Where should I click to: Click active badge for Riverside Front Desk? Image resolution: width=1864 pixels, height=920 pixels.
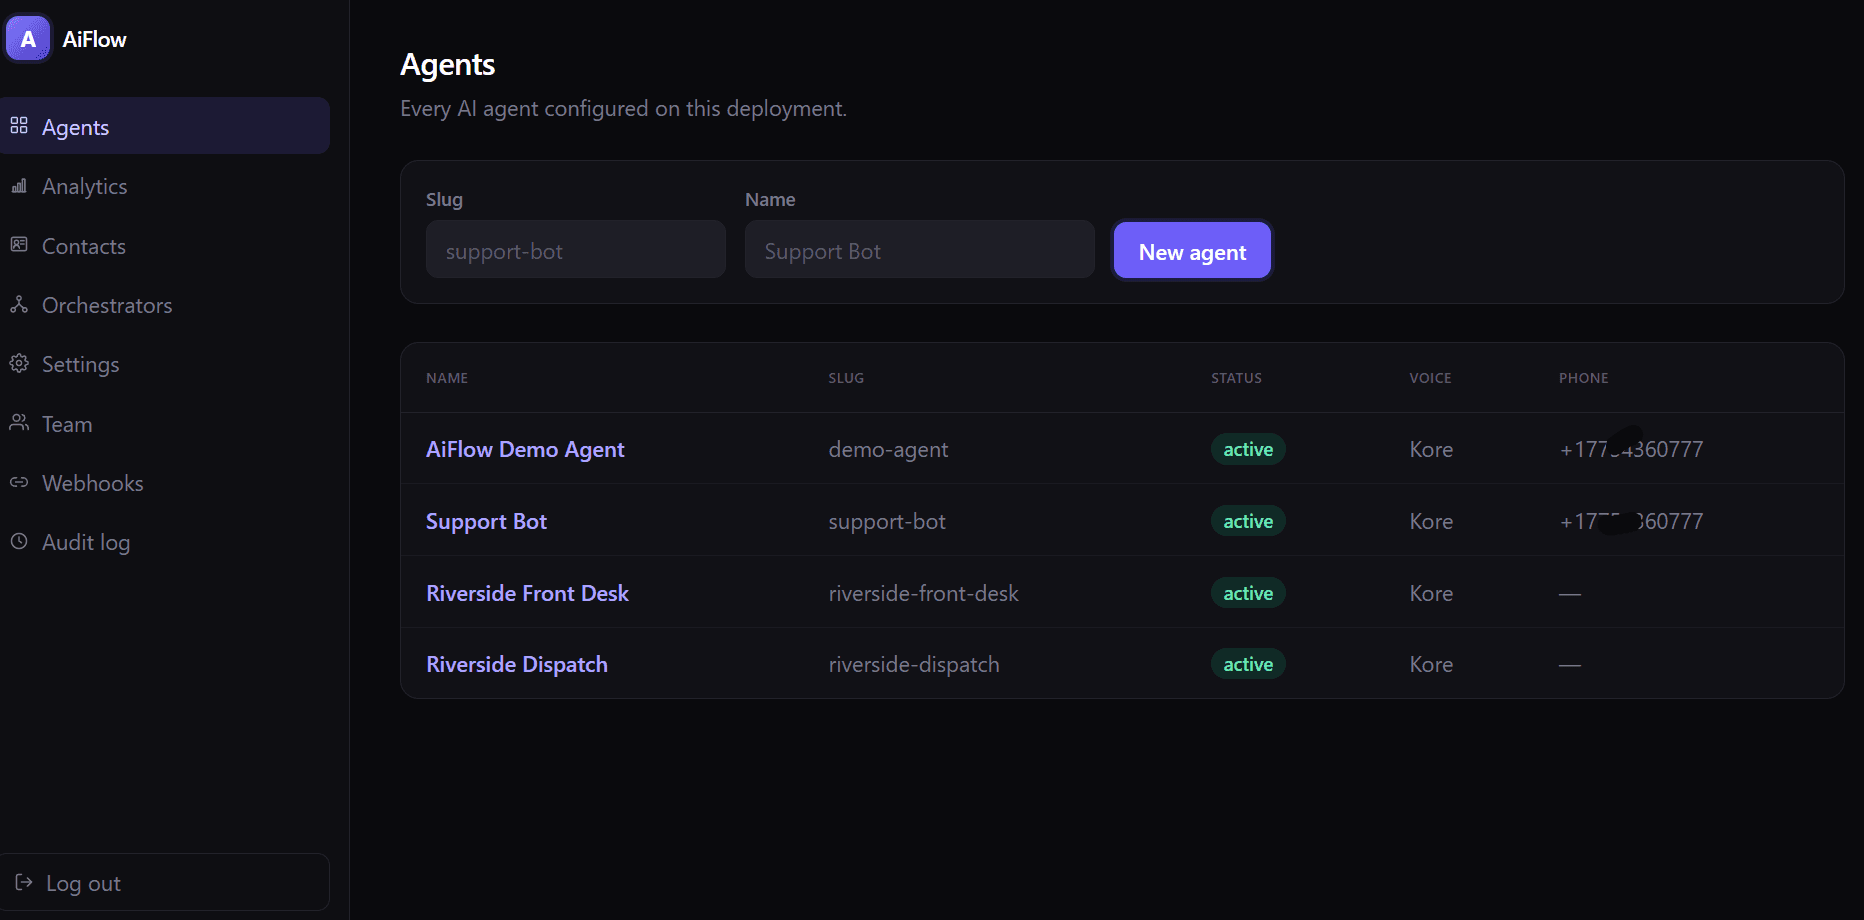[x=1248, y=593]
